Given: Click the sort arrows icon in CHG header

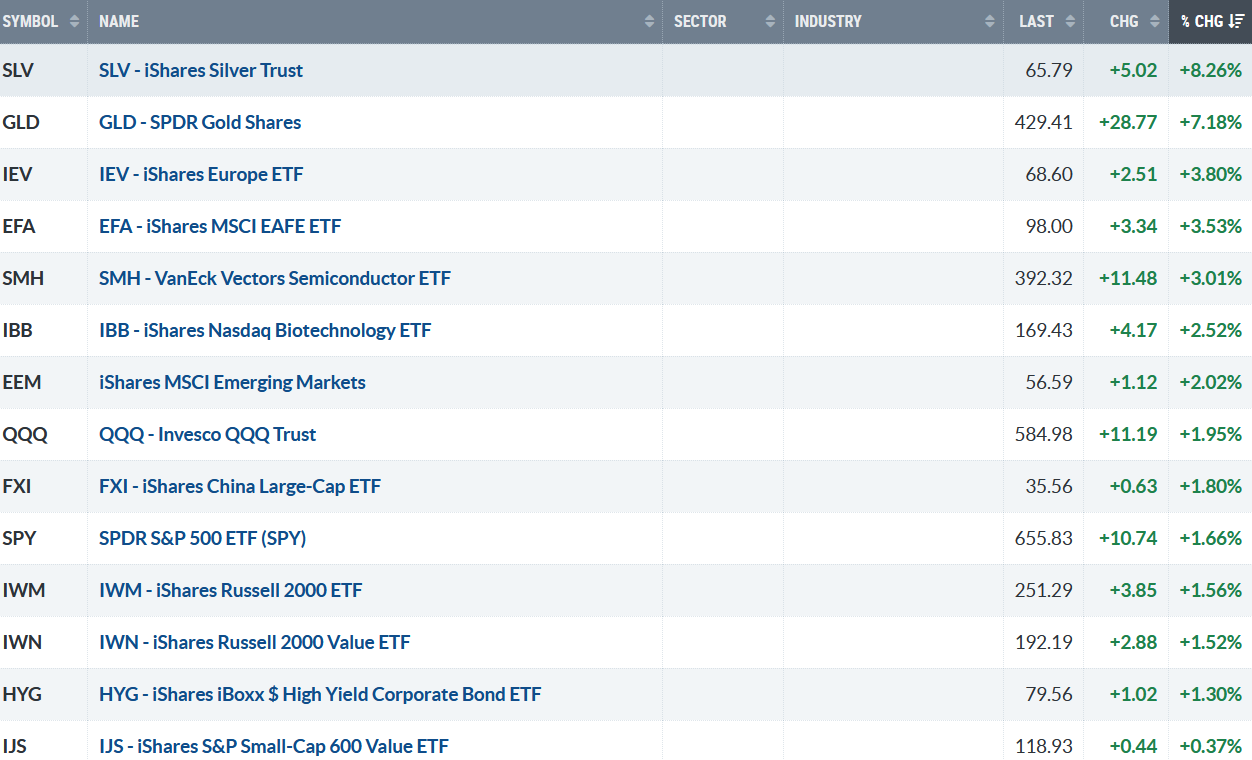Looking at the screenshot, I should click(1155, 21).
